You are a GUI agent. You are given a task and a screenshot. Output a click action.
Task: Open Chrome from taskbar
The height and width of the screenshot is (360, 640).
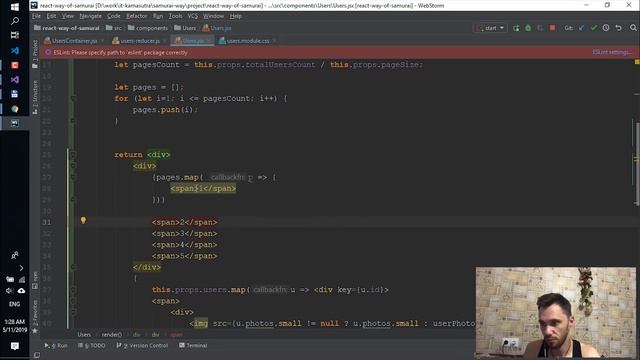15,109
